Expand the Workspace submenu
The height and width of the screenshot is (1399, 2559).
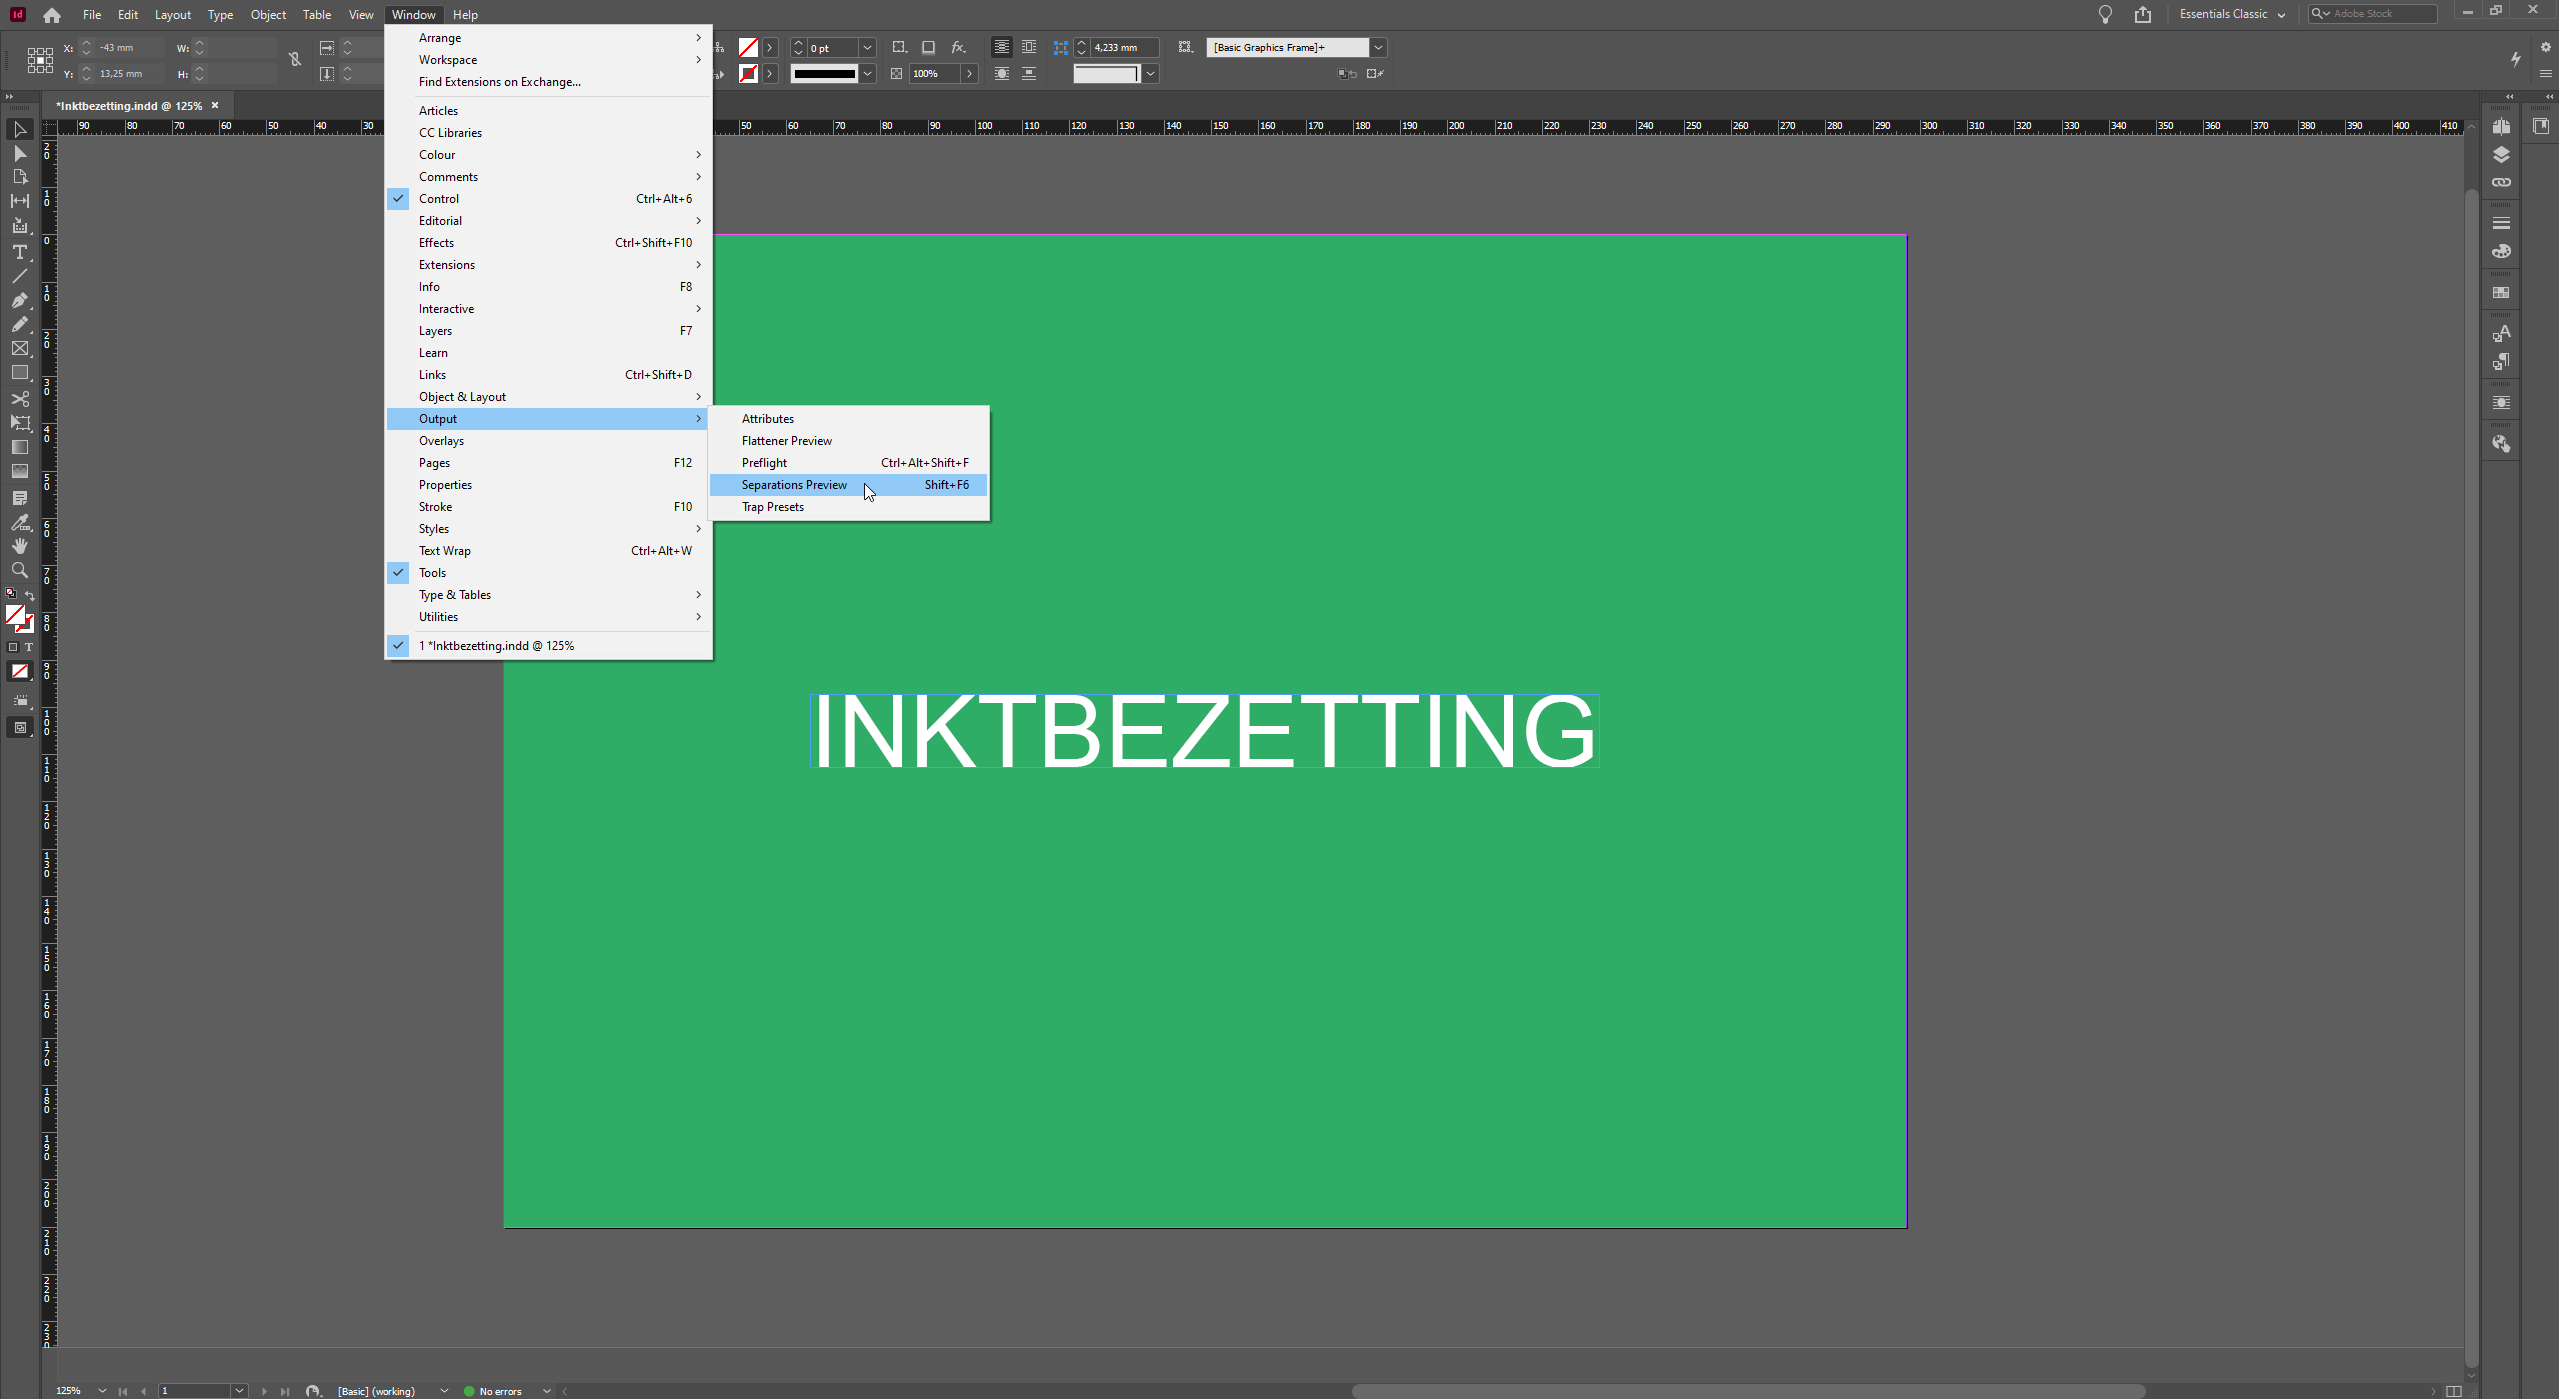[549, 59]
